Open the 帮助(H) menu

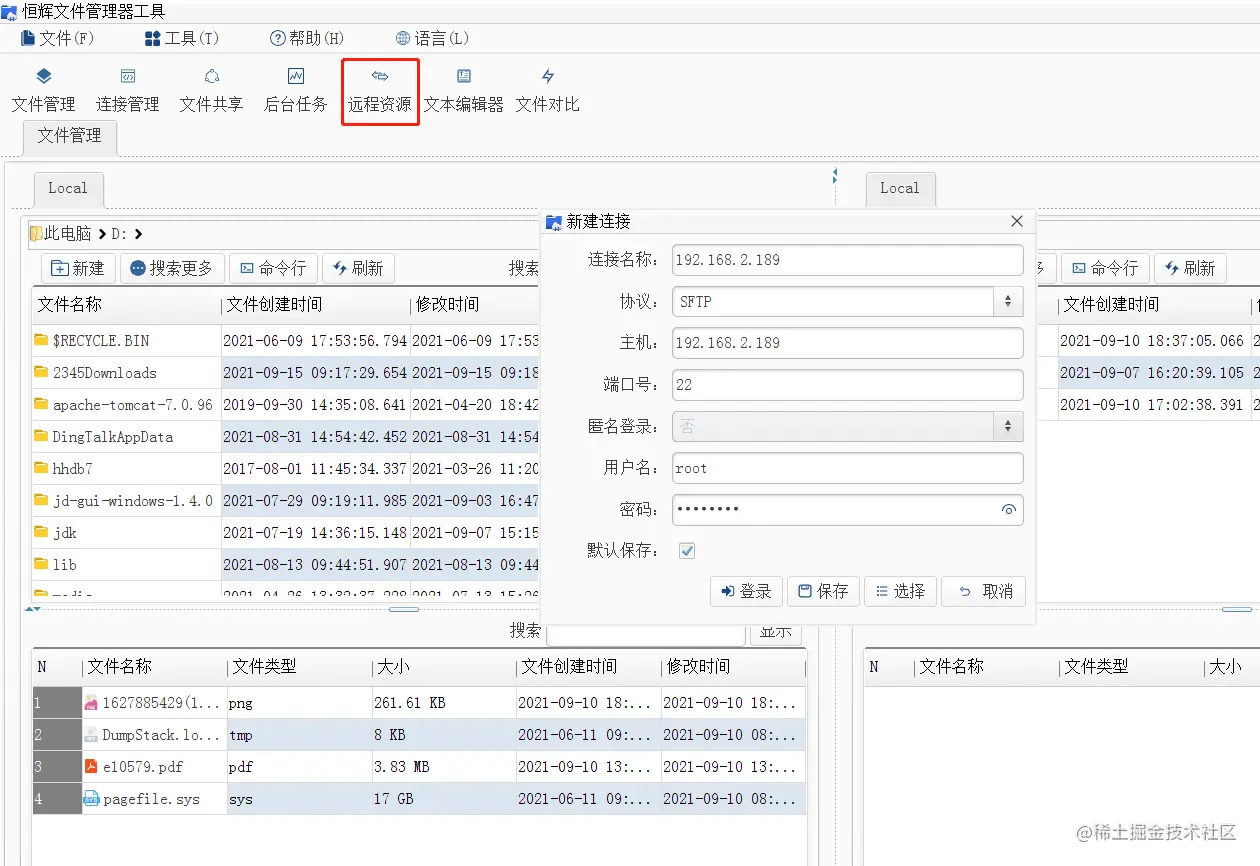pyautogui.click(x=307, y=38)
